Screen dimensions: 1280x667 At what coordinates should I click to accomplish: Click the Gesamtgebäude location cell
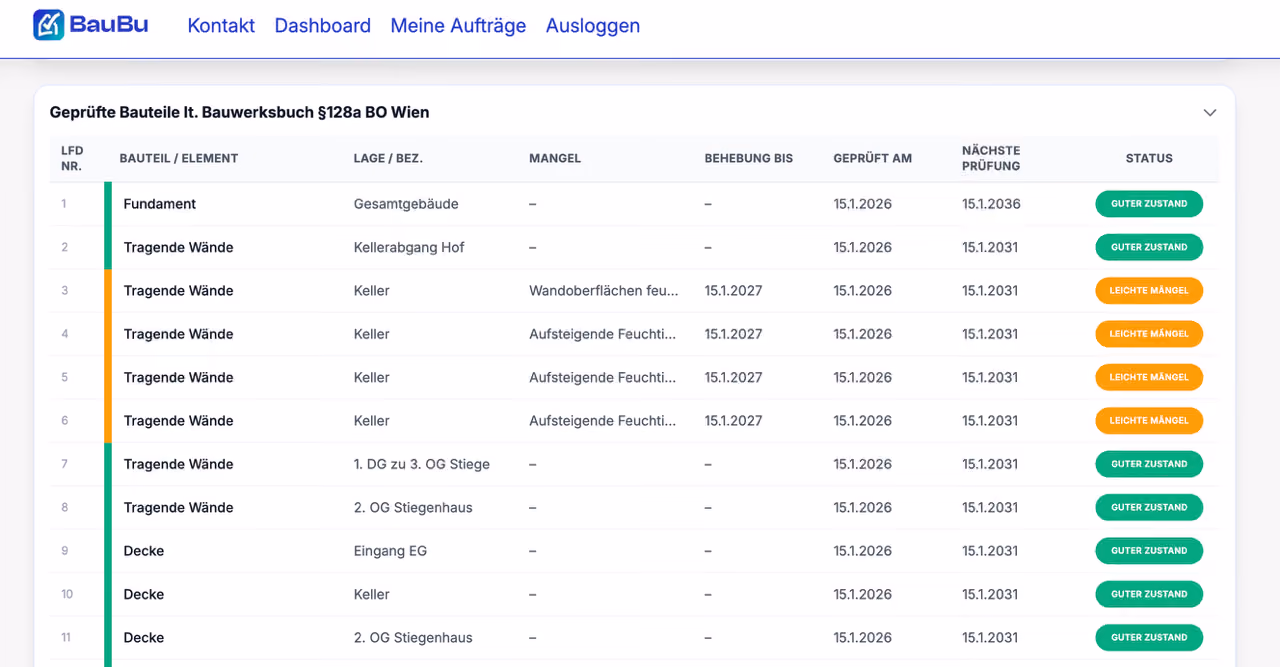pos(406,204)
